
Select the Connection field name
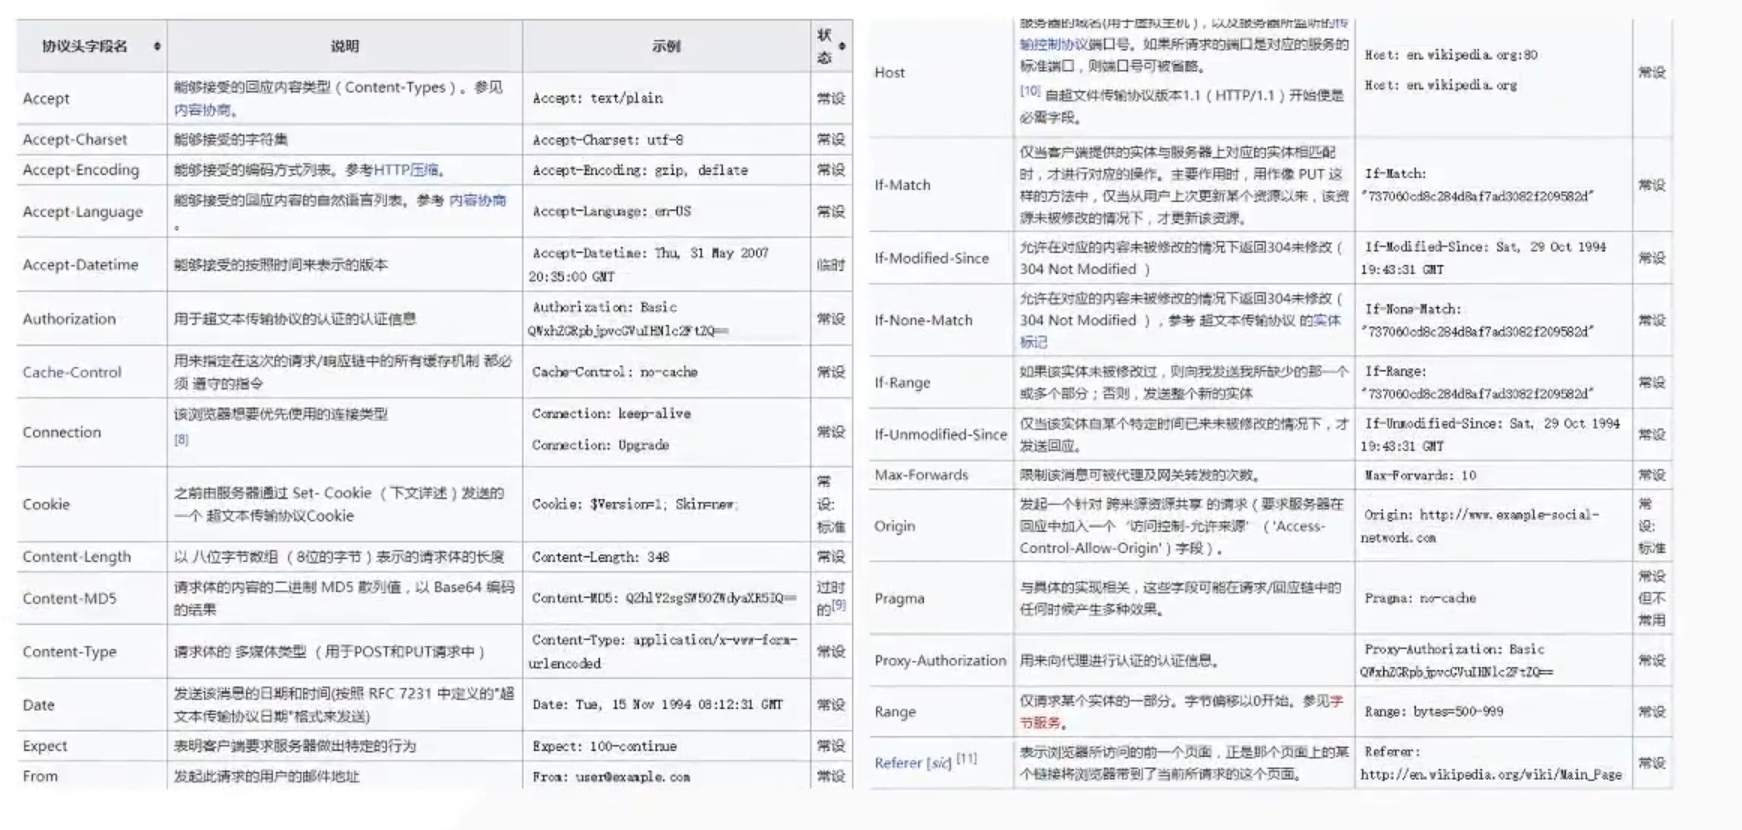click(x=62, y=432)
